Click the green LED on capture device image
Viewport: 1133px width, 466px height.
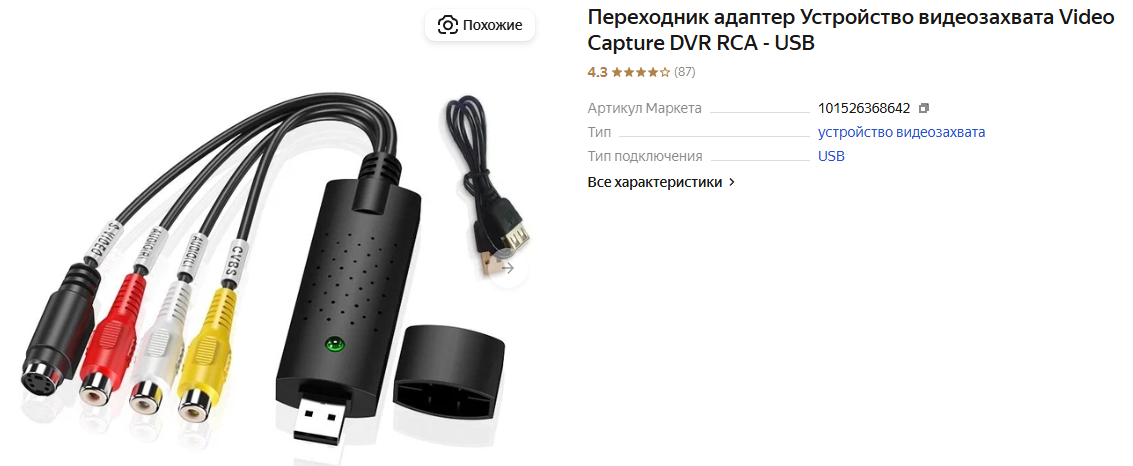[335, 345]
